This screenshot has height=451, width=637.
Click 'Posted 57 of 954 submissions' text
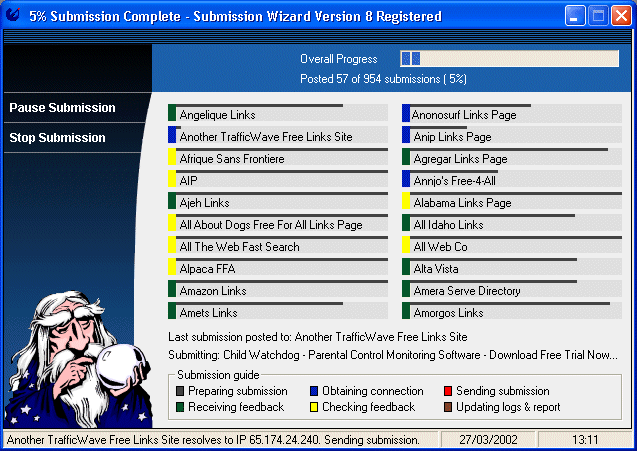(x=383, y=78)
